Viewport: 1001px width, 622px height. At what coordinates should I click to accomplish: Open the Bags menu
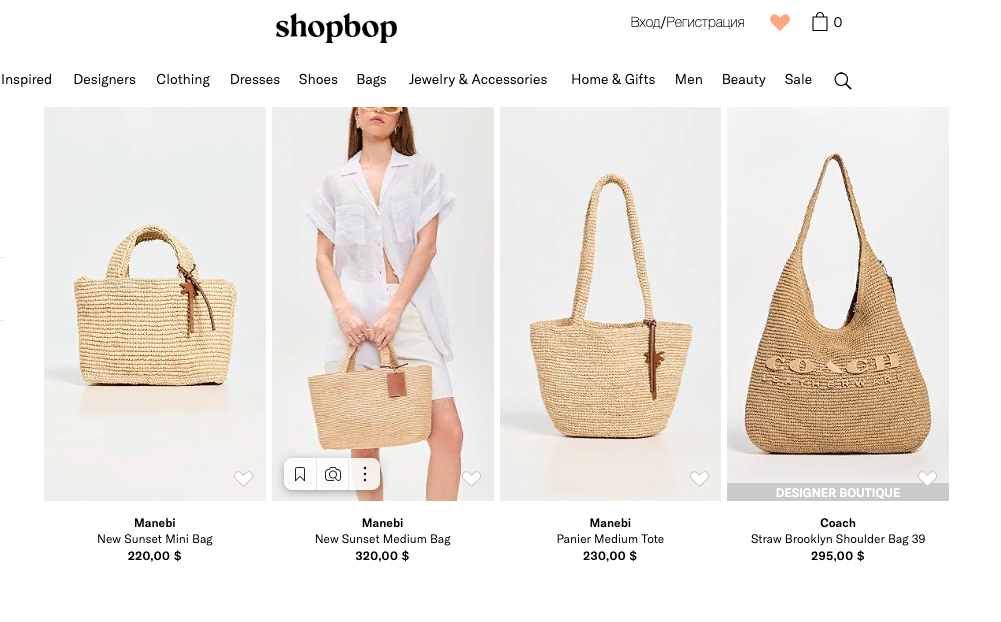tap(372, 80)
